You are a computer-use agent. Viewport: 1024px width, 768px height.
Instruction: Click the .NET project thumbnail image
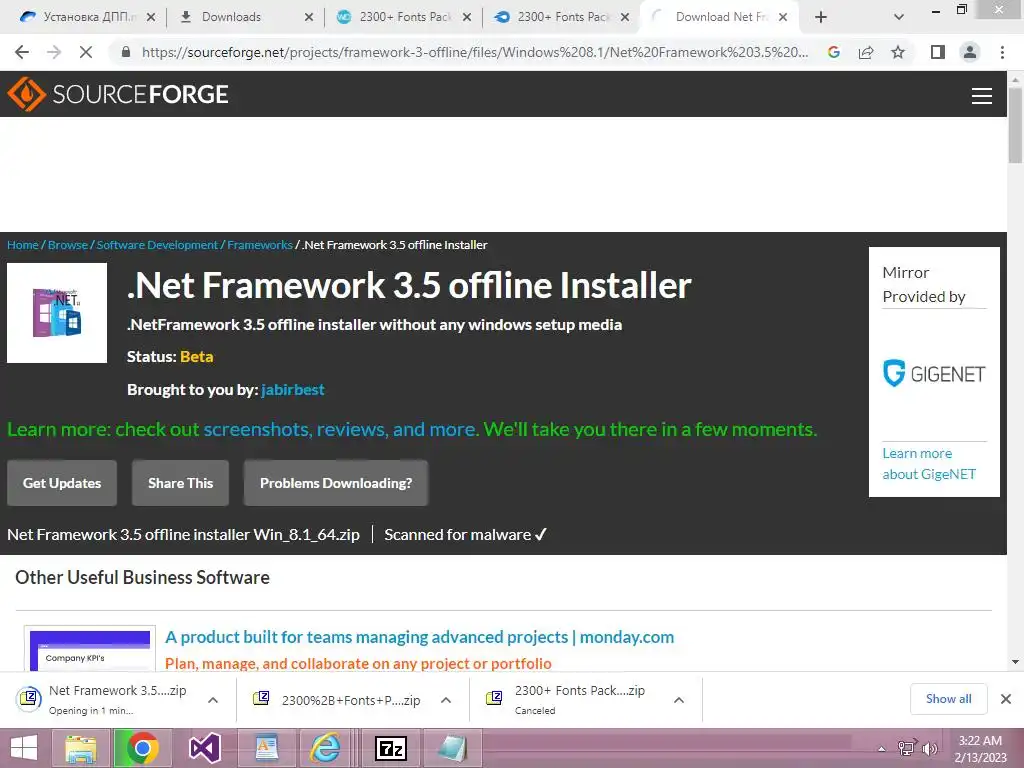(x=57, y=313)
